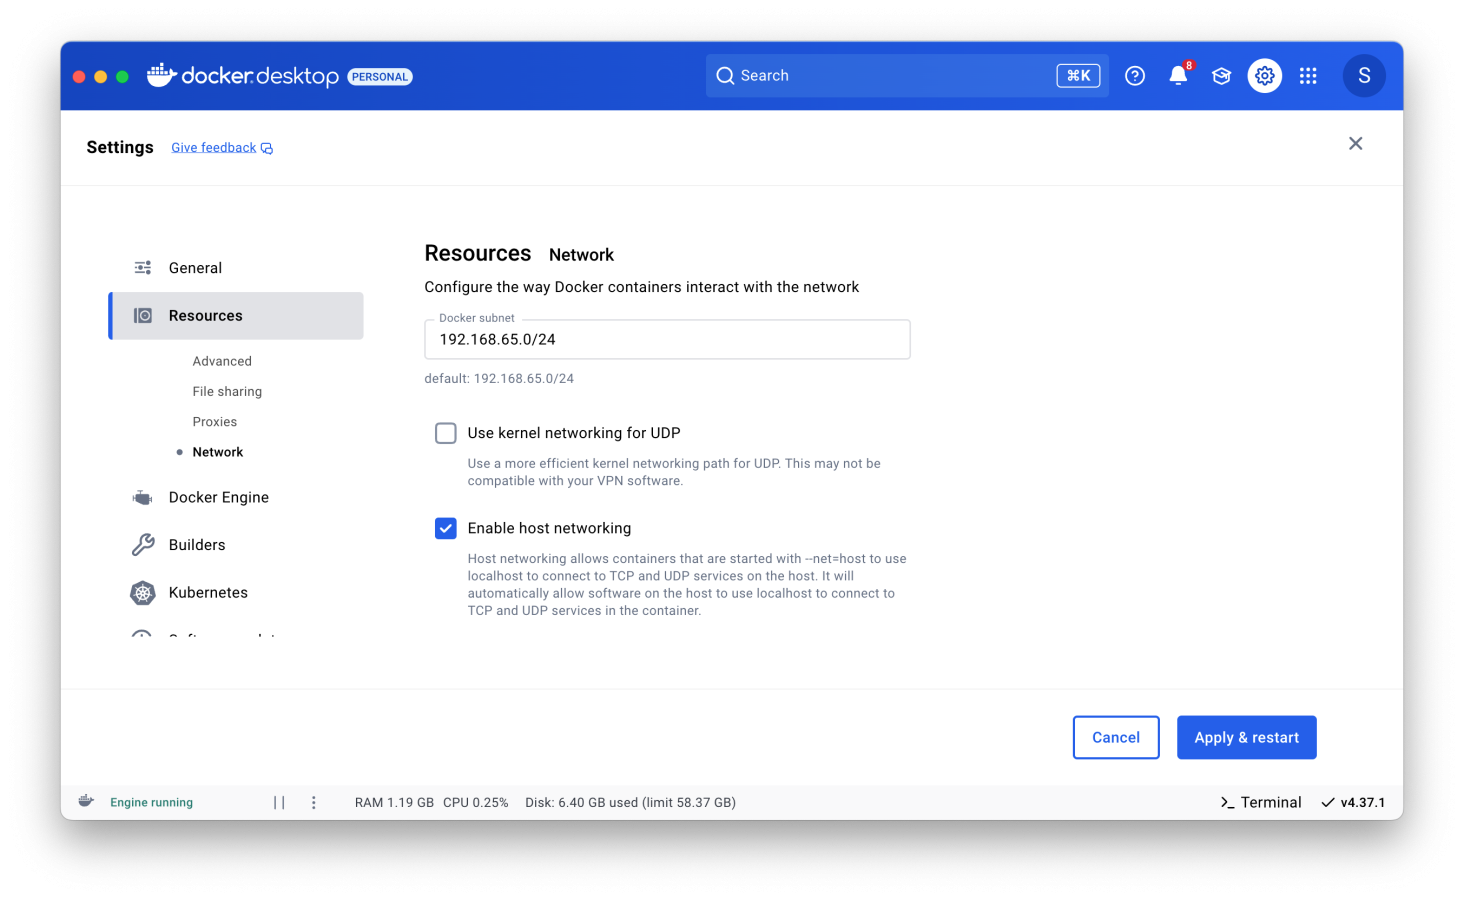Click the Docker subnet input field
The height and width of the screenshot is (900, 1464).
click(x=667, y=340)
